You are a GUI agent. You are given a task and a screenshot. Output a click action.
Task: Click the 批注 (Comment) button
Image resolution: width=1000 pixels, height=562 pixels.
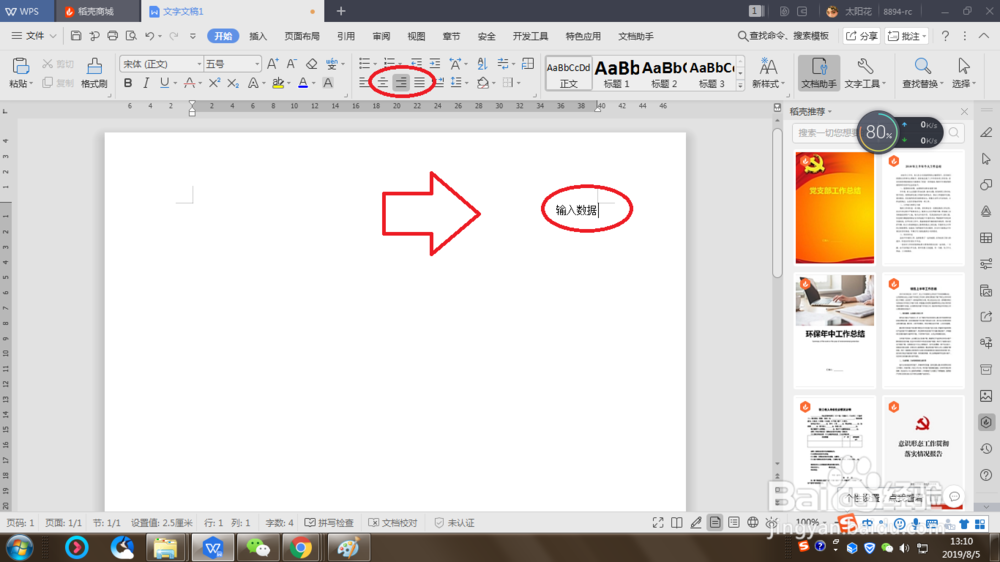[906, 36]
